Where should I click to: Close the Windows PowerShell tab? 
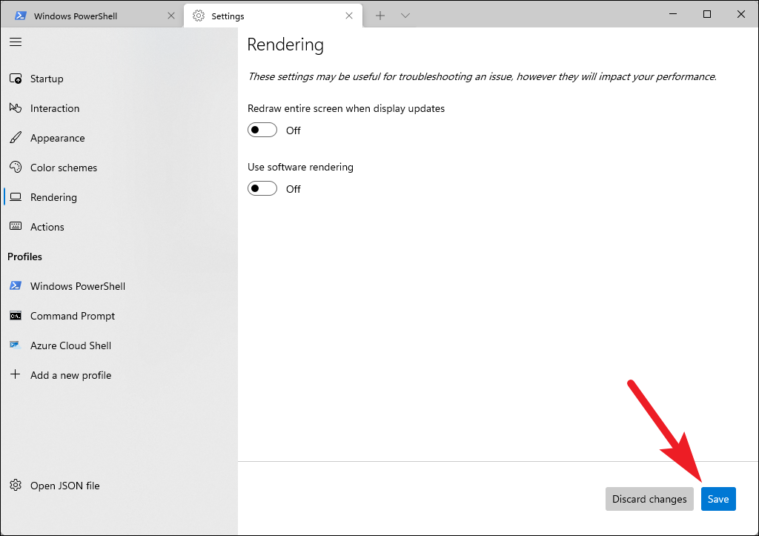click(171, 16)
